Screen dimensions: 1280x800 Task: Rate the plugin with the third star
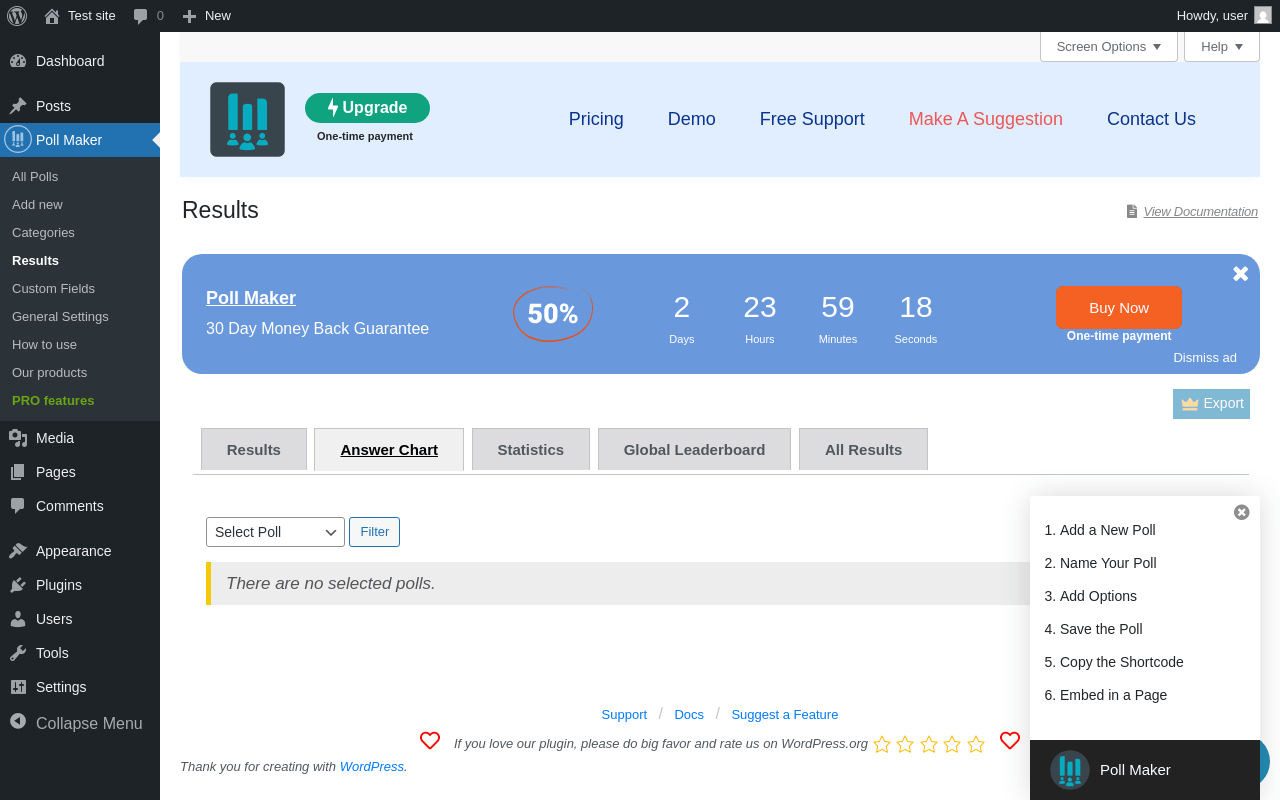929,744
